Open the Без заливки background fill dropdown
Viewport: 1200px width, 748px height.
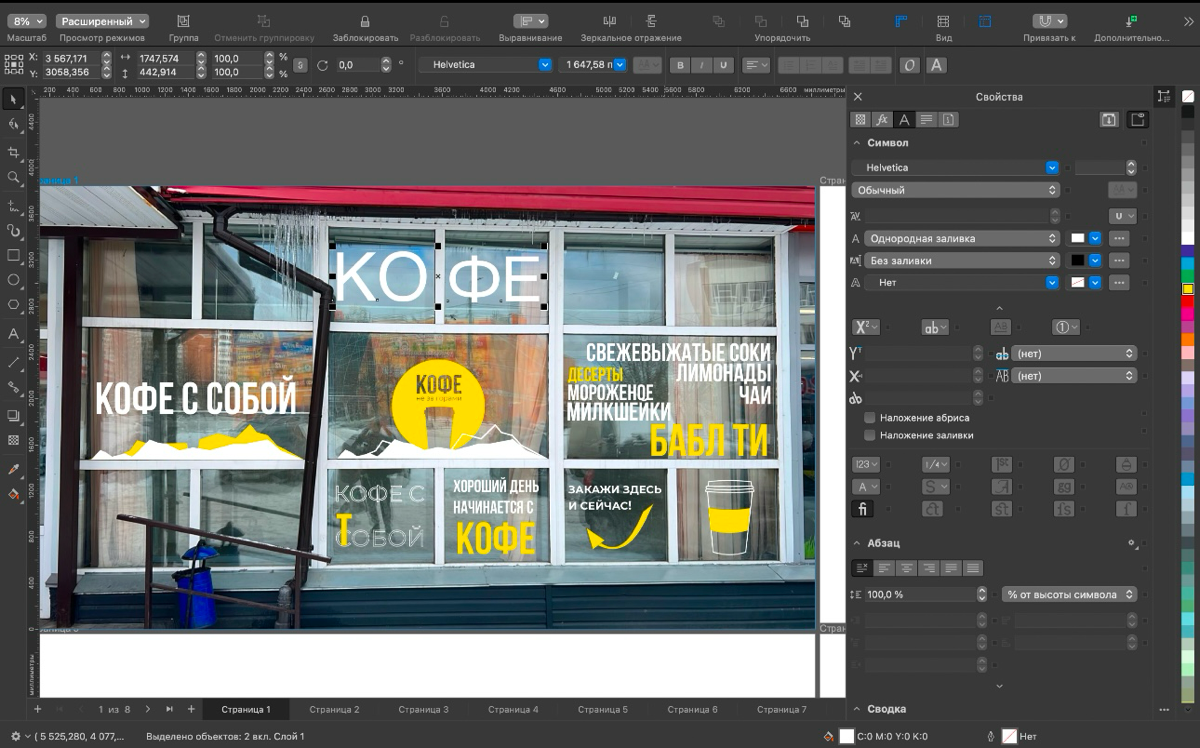962,260
